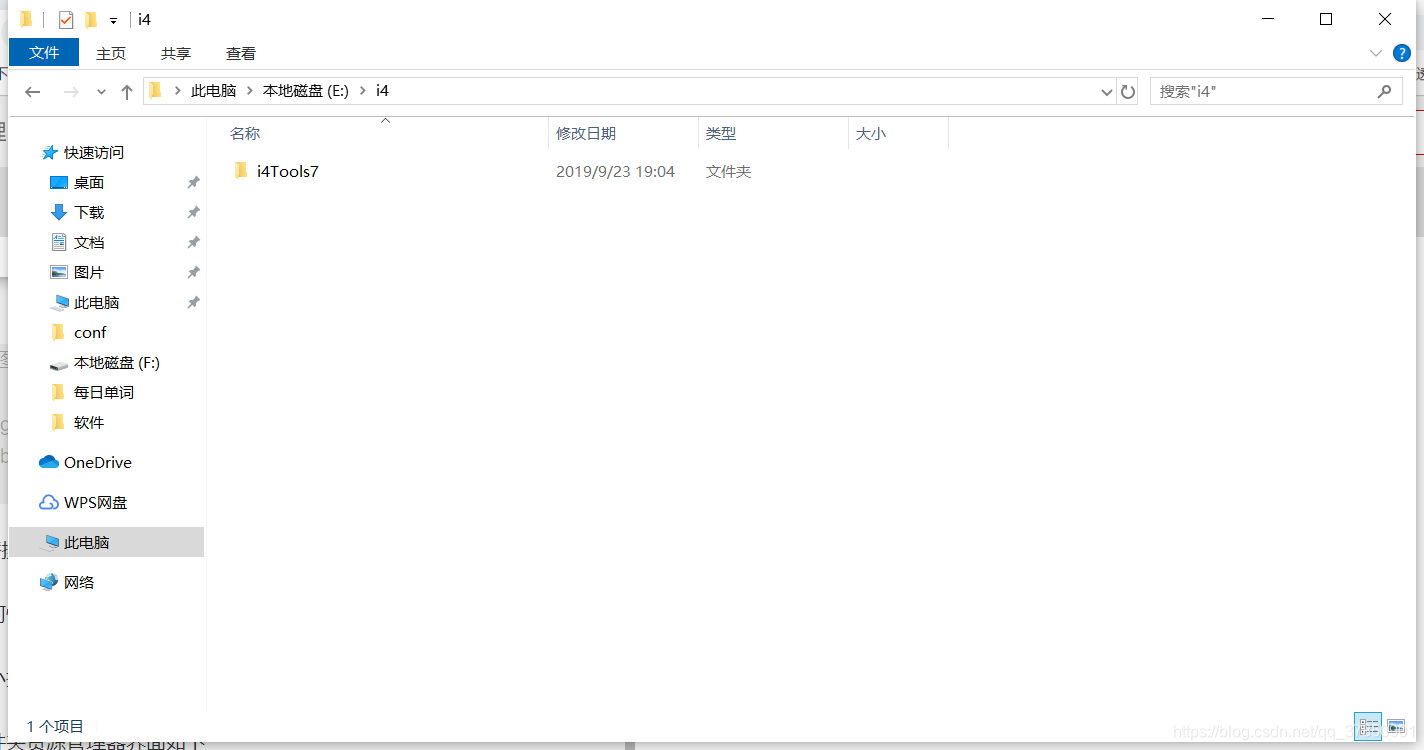
Task: Click the refresh icon in address bar
Action: point(1128,90)
